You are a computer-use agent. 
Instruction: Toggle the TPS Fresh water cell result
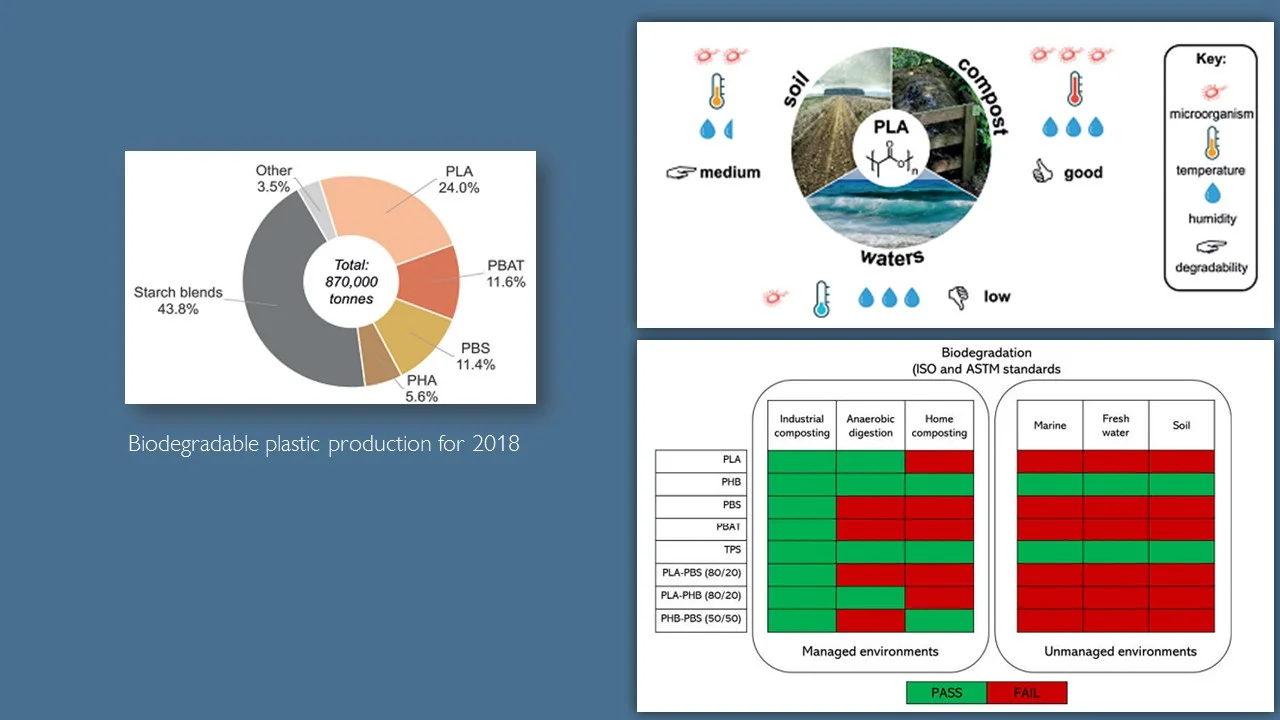(x=1115, y=552)
